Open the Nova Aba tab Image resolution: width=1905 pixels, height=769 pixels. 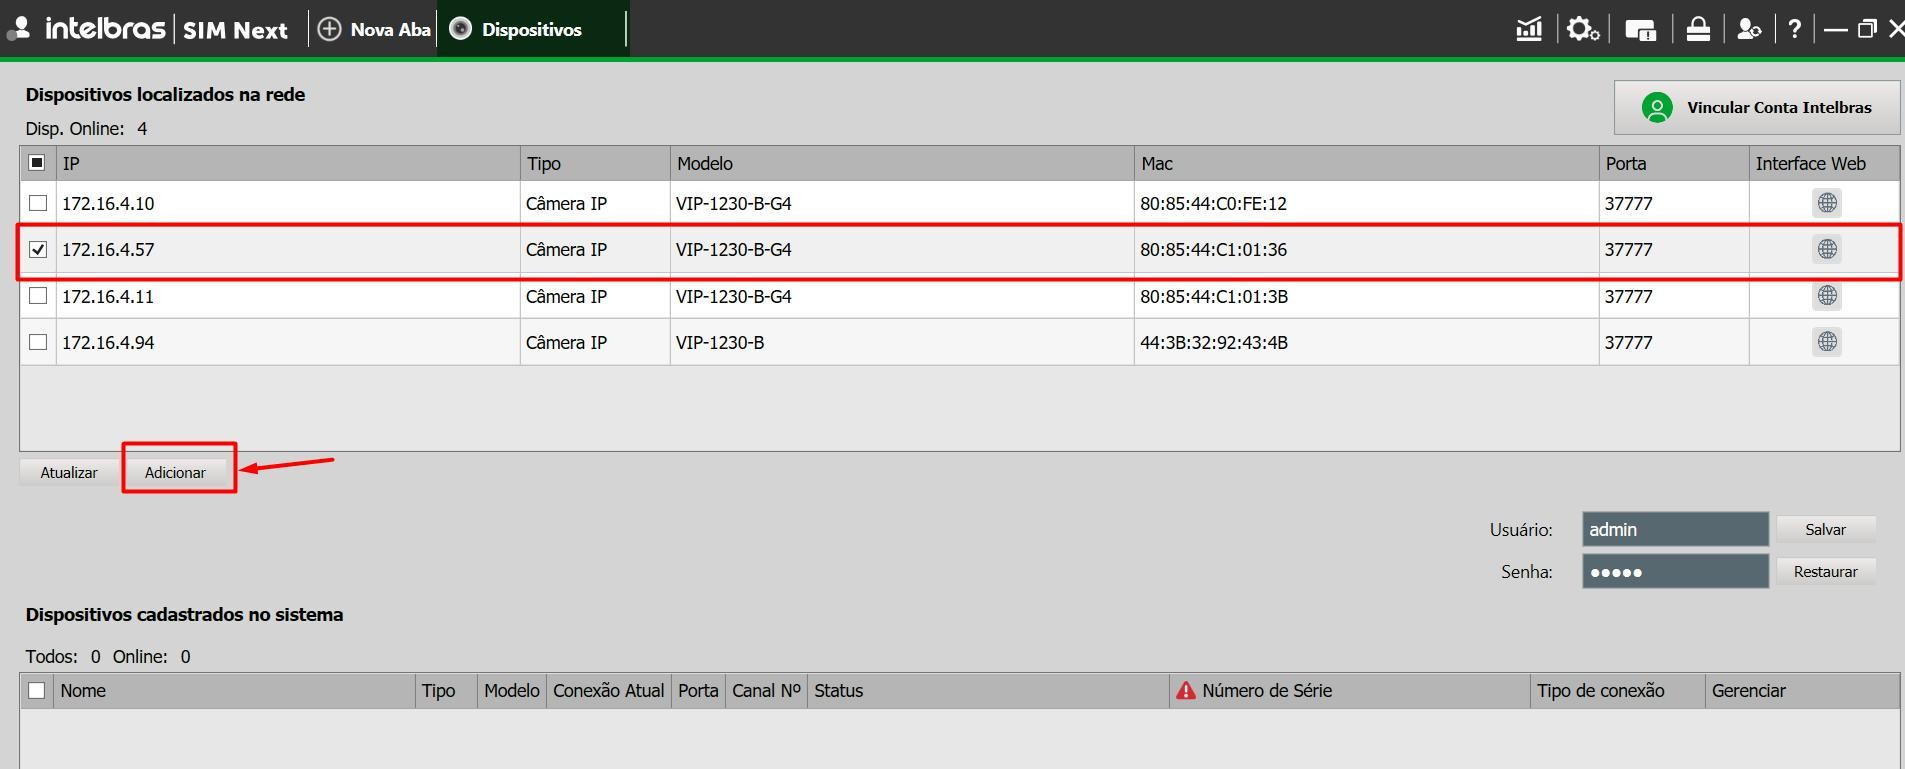click(375, 29)
